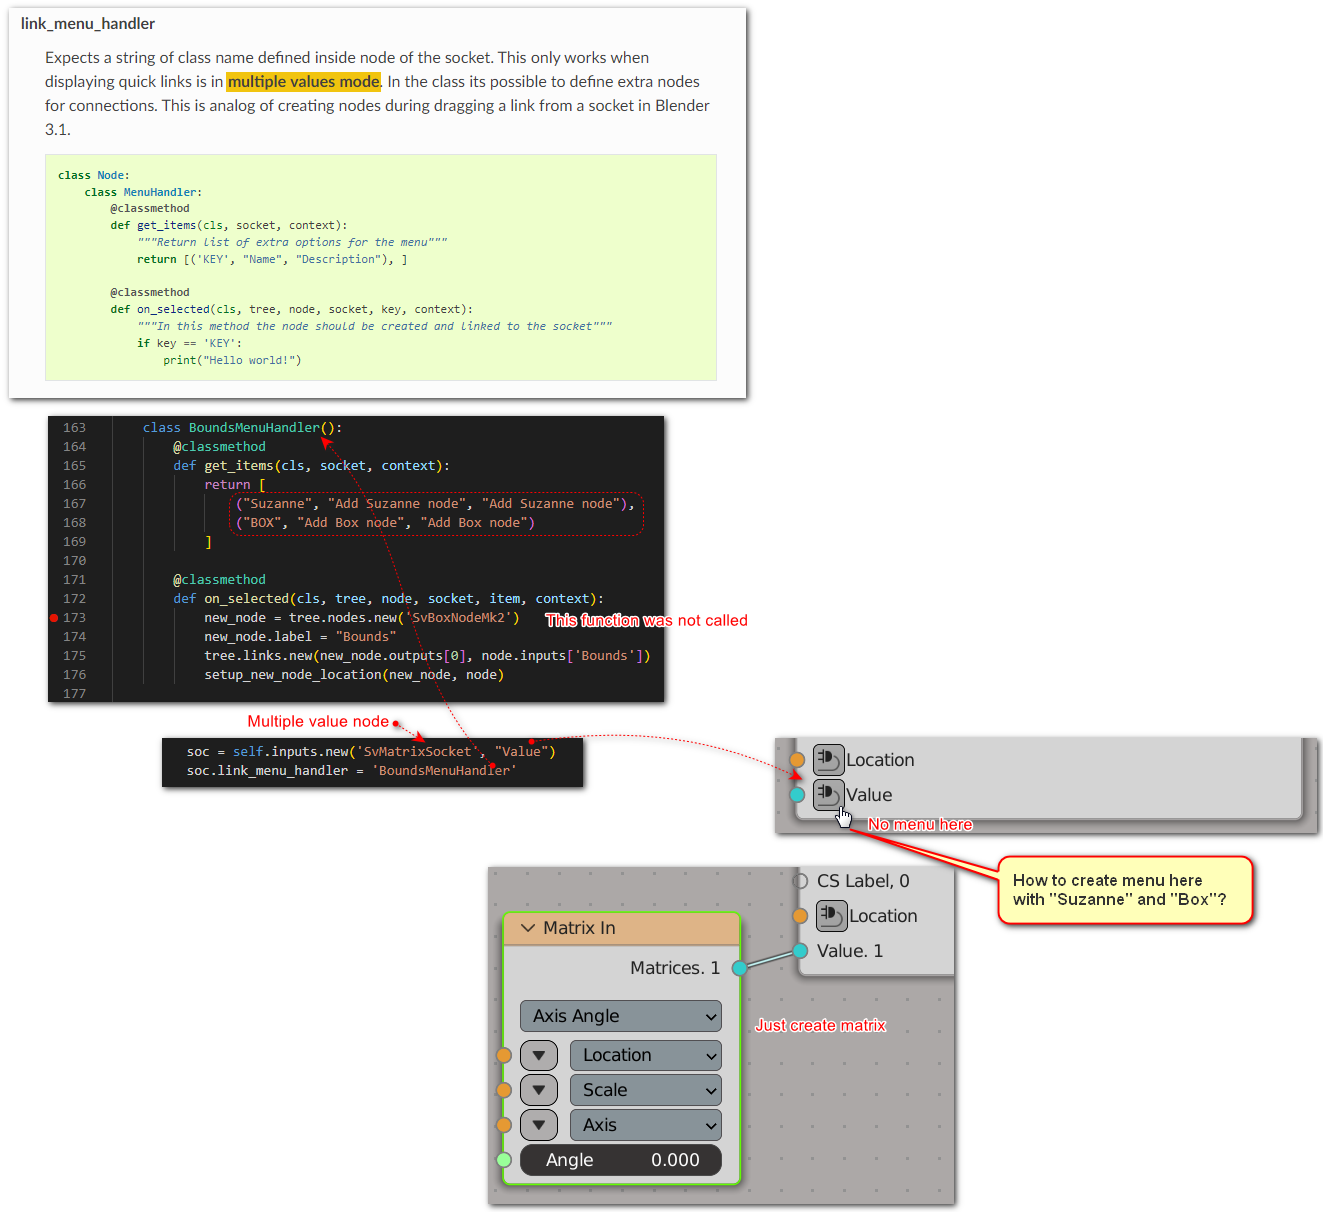The height and width of the screenshot is (1212, 1323).
Task: Click the orange Location input socket on Matrix In
Action: (504, 1055)
